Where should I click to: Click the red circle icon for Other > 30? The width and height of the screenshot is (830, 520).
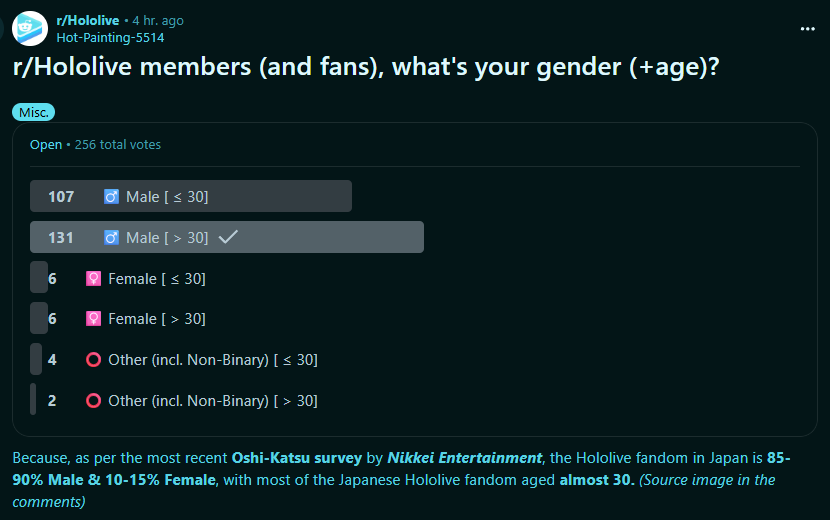(93, 401)
